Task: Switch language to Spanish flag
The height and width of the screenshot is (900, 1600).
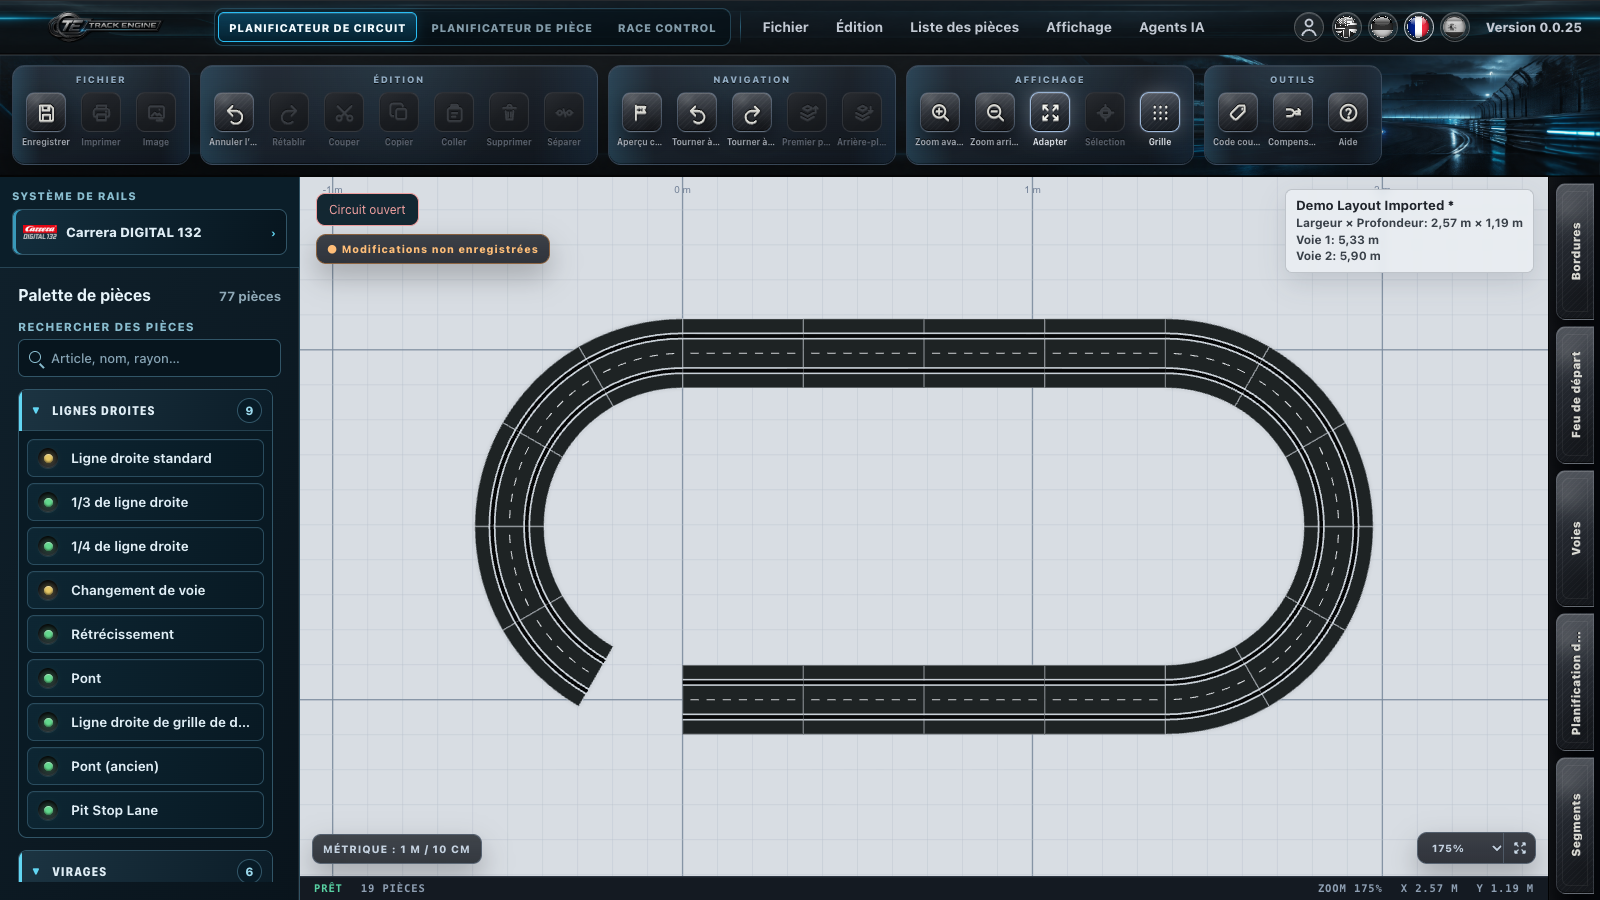Action: click(1454, 27)
